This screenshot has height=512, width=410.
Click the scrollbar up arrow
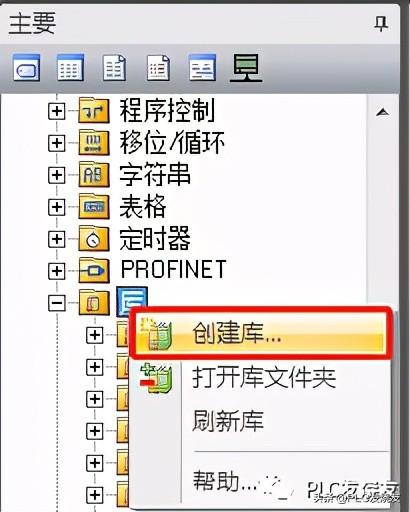(383, 112)
